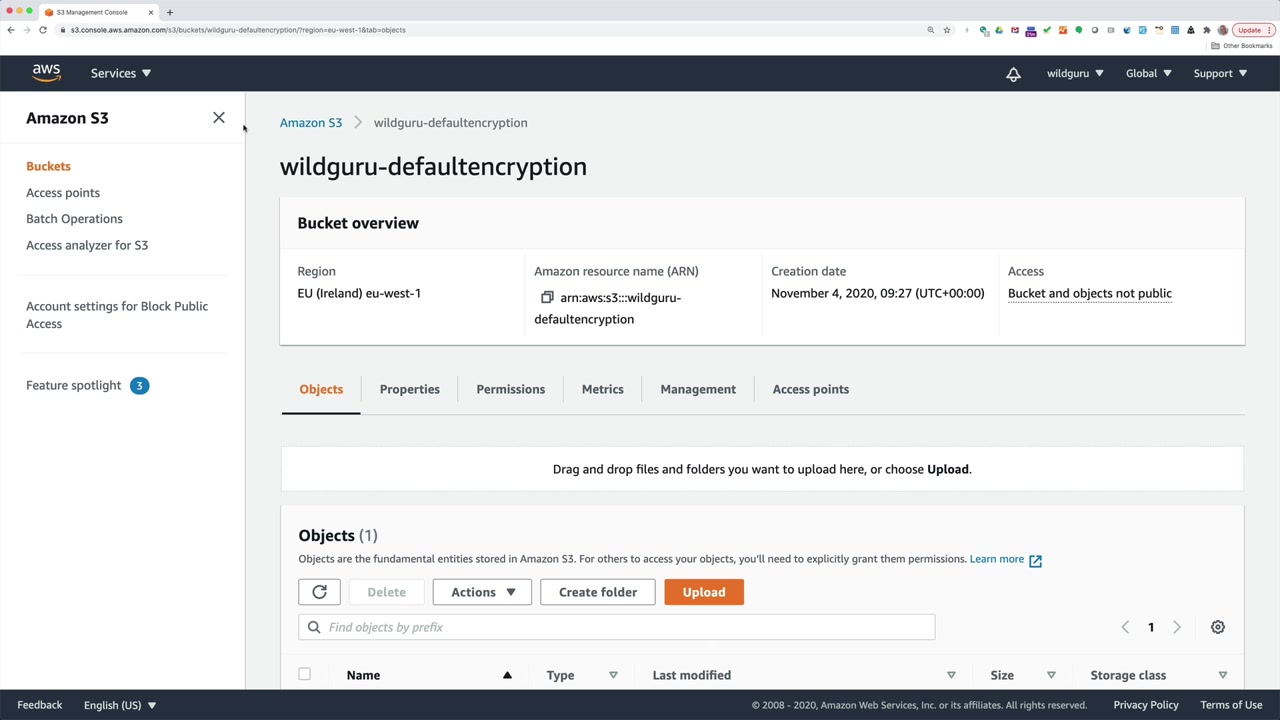The image size is (1280, 720).
Task: Open the Privacy Policy link
Action: 1146,705
